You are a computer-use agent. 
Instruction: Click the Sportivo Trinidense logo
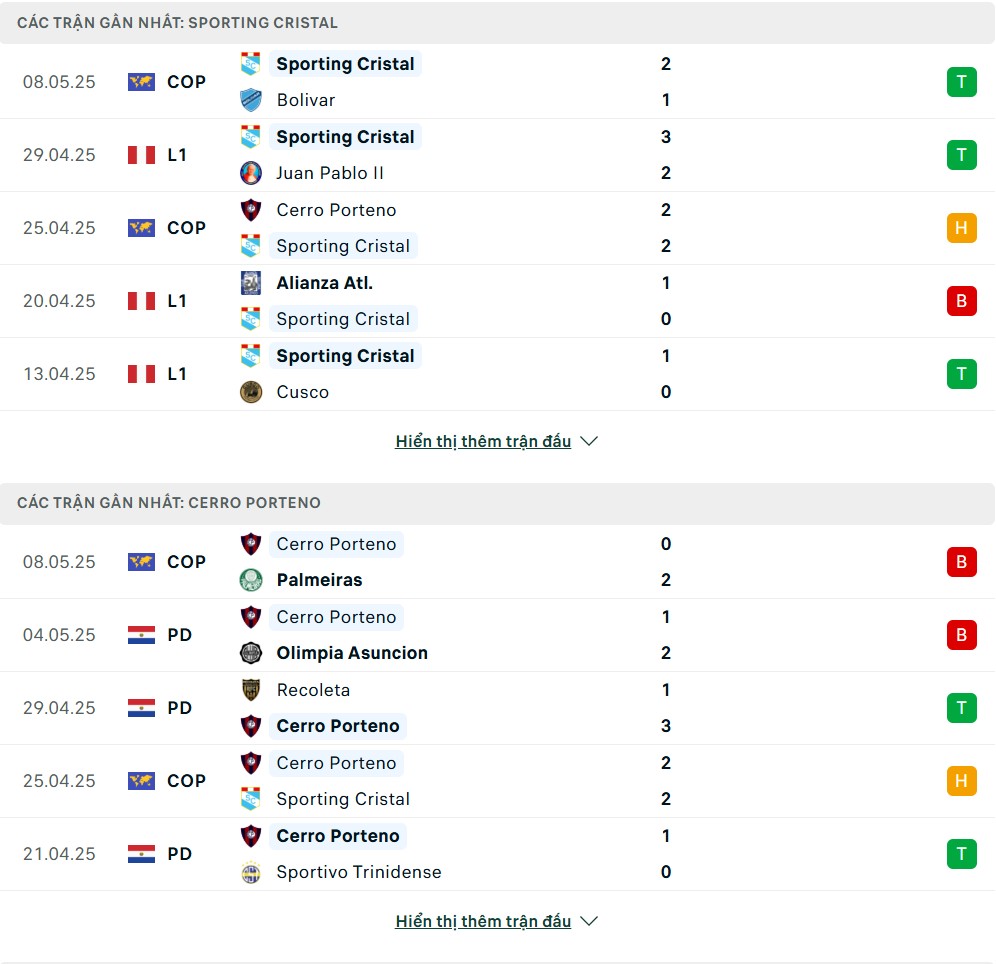(x=251, y=872)
